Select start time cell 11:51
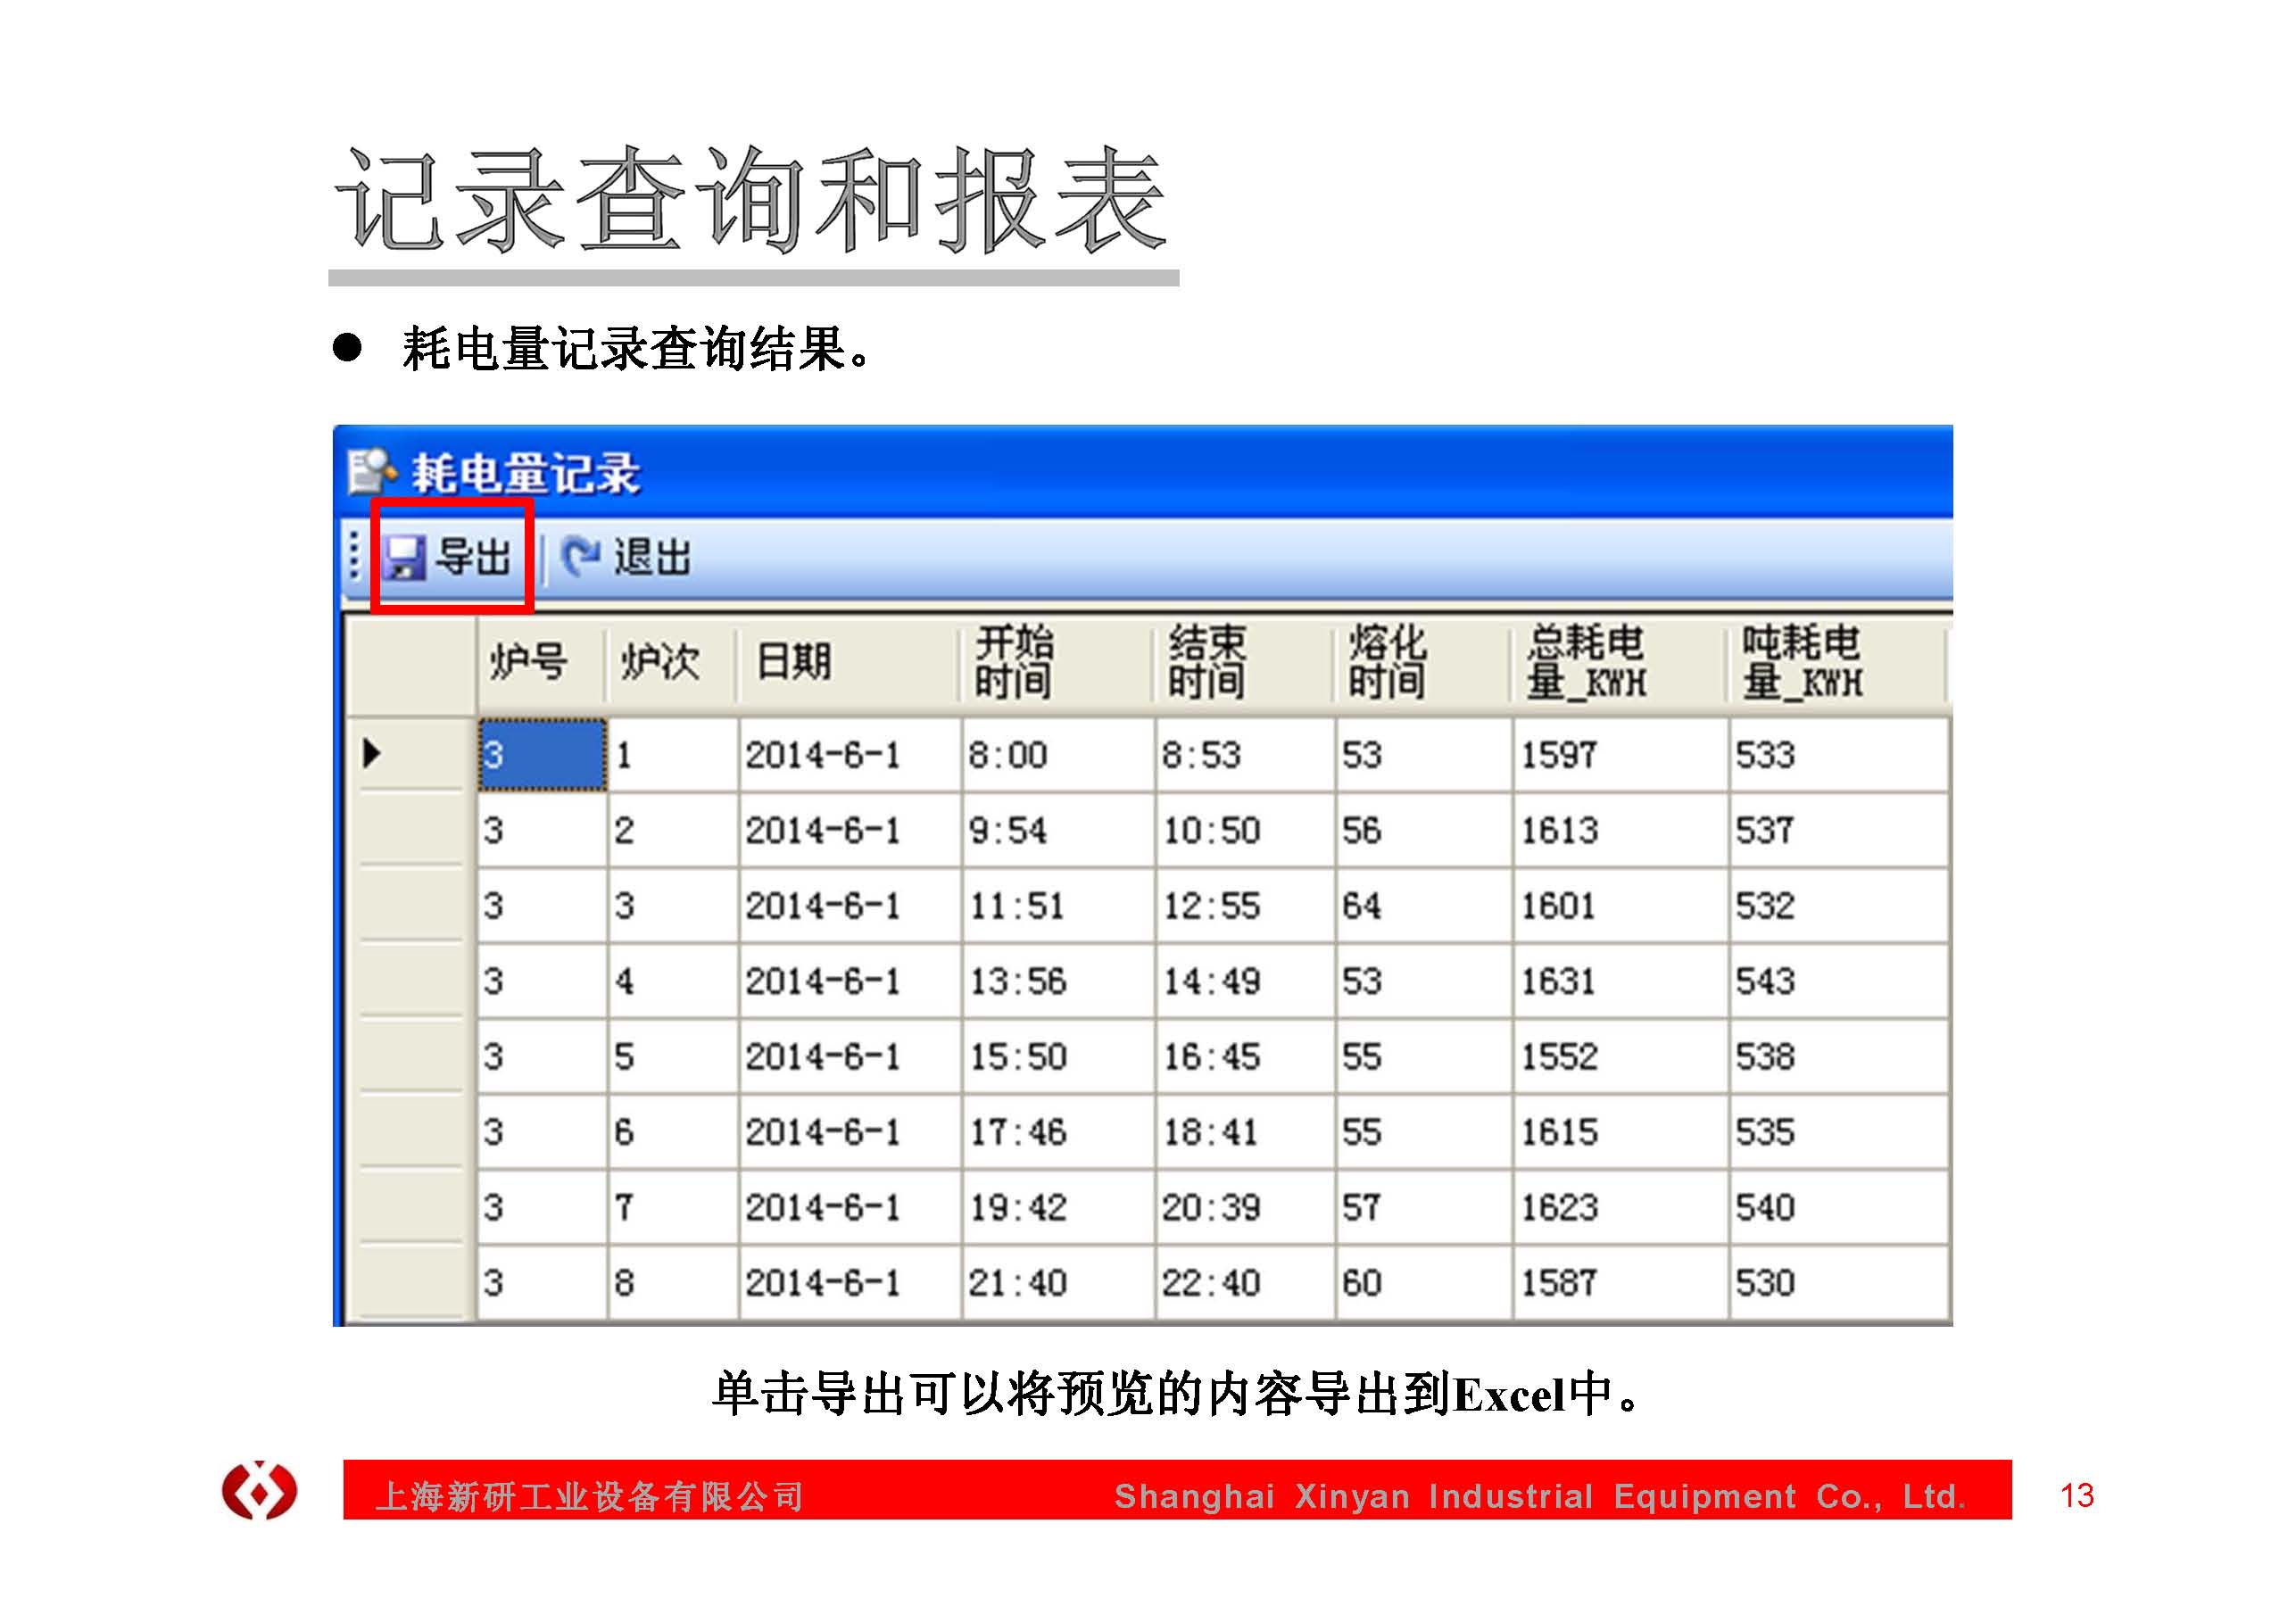 (x=1058, y=906)
